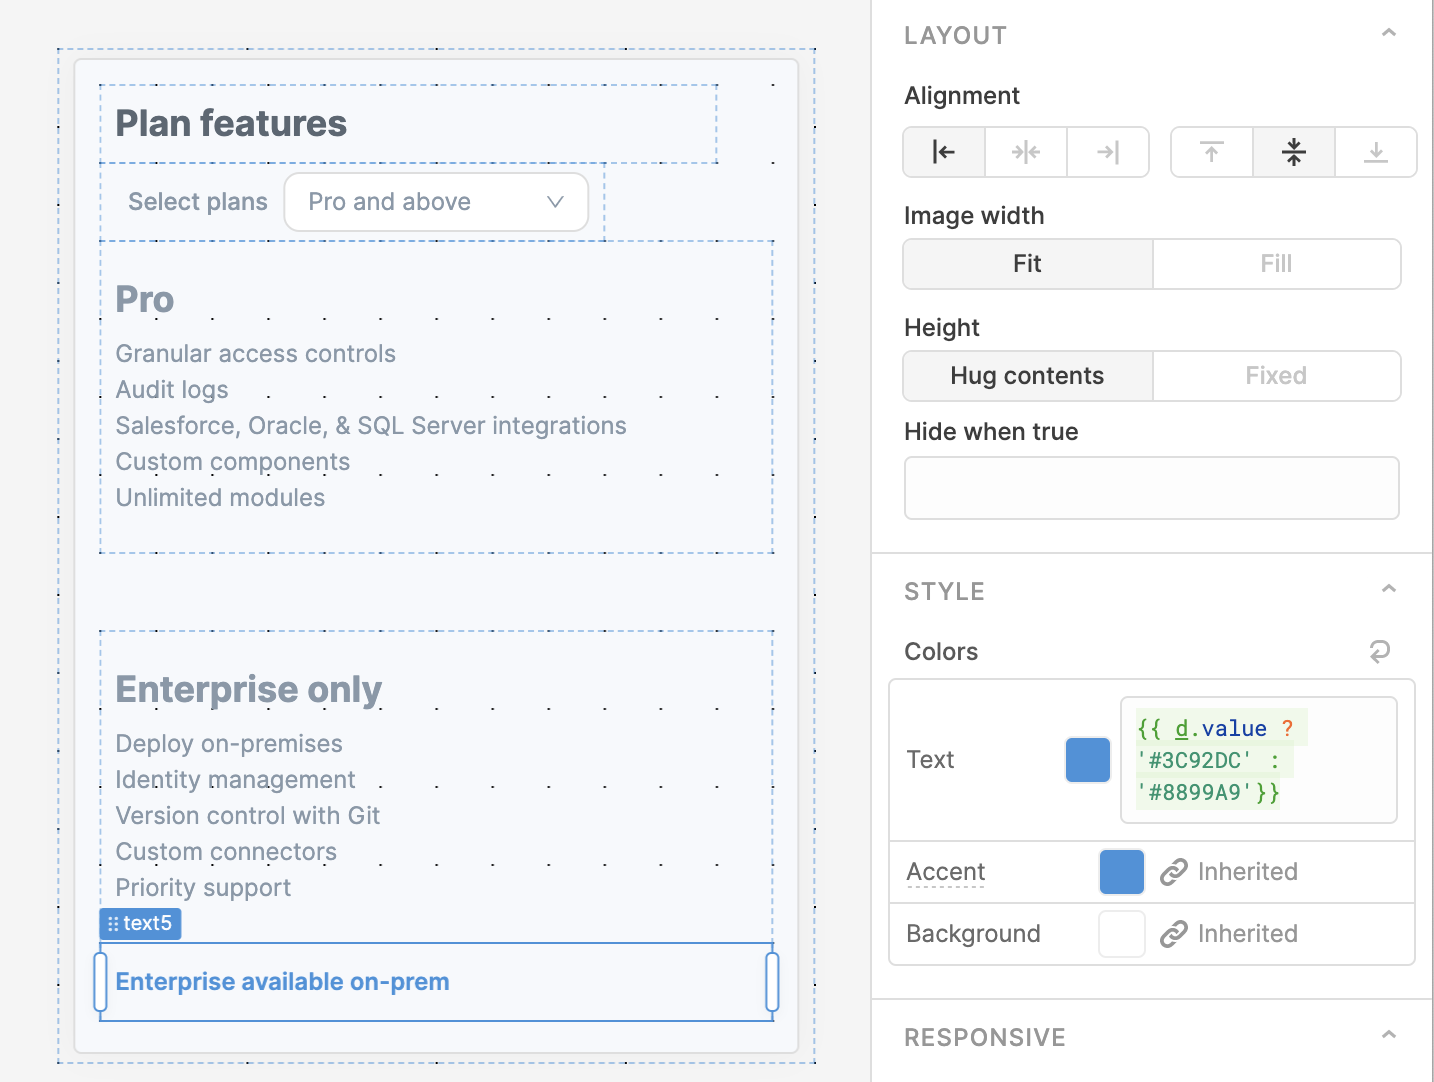This screenshot has width=1434, height=1082.
Task: Select the Plan features heading text
Action: pyautogui.click(x=231, y=124)
